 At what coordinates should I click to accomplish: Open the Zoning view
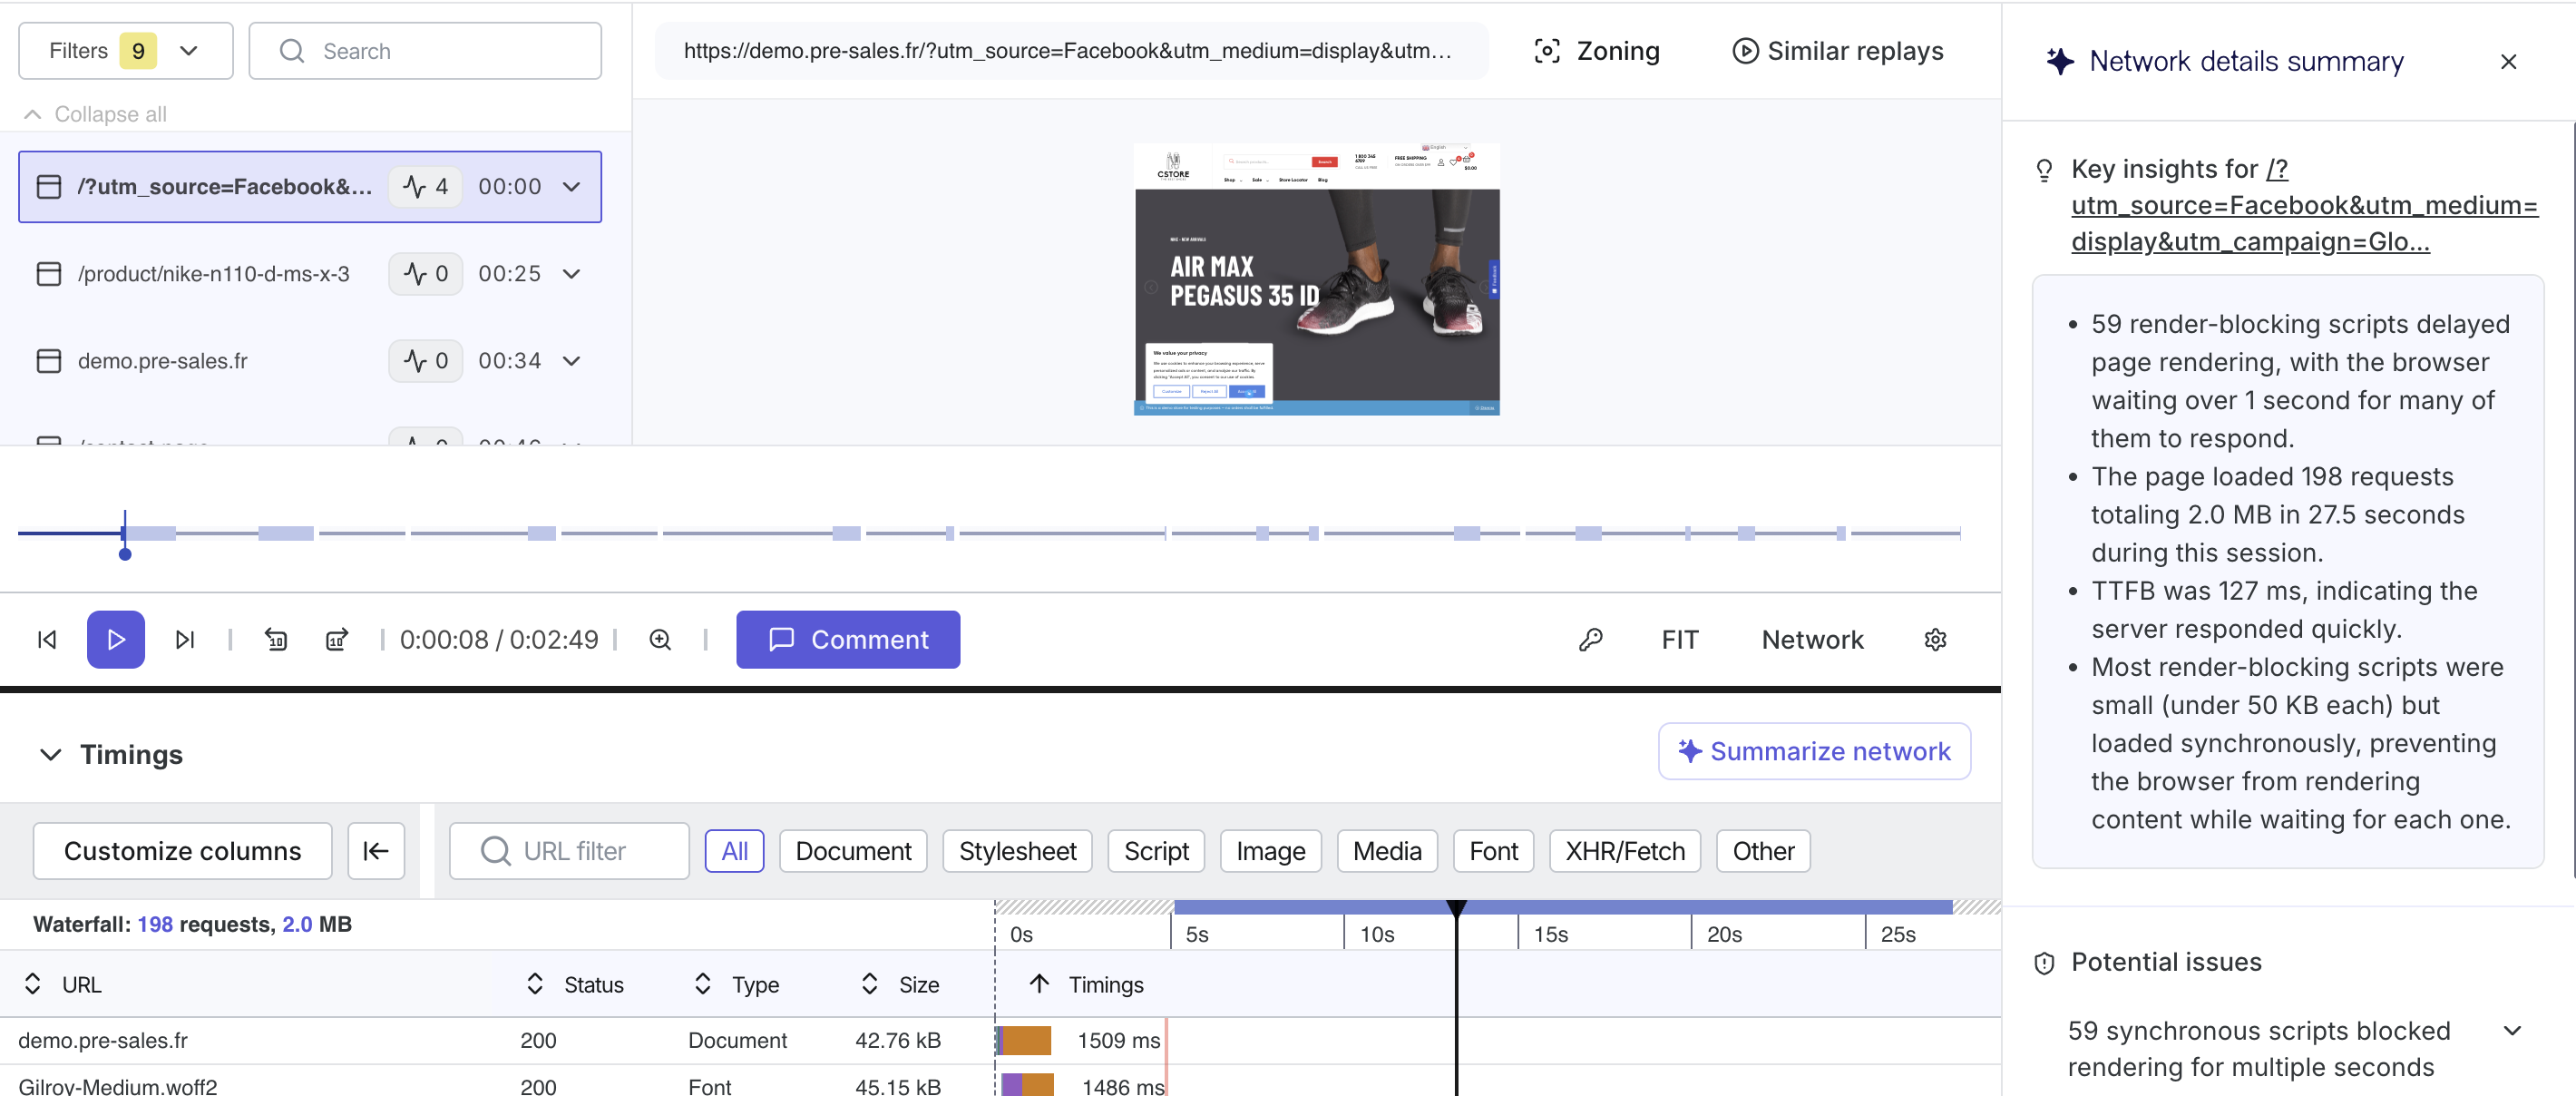pyautogui.click(x=1597, y=51)
